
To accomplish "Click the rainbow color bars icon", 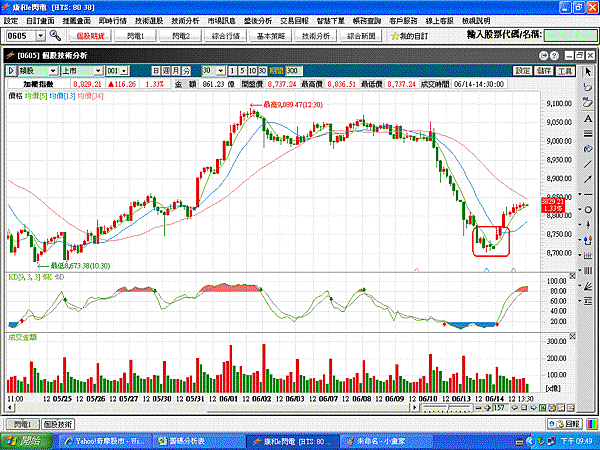I will click(593, 424).
